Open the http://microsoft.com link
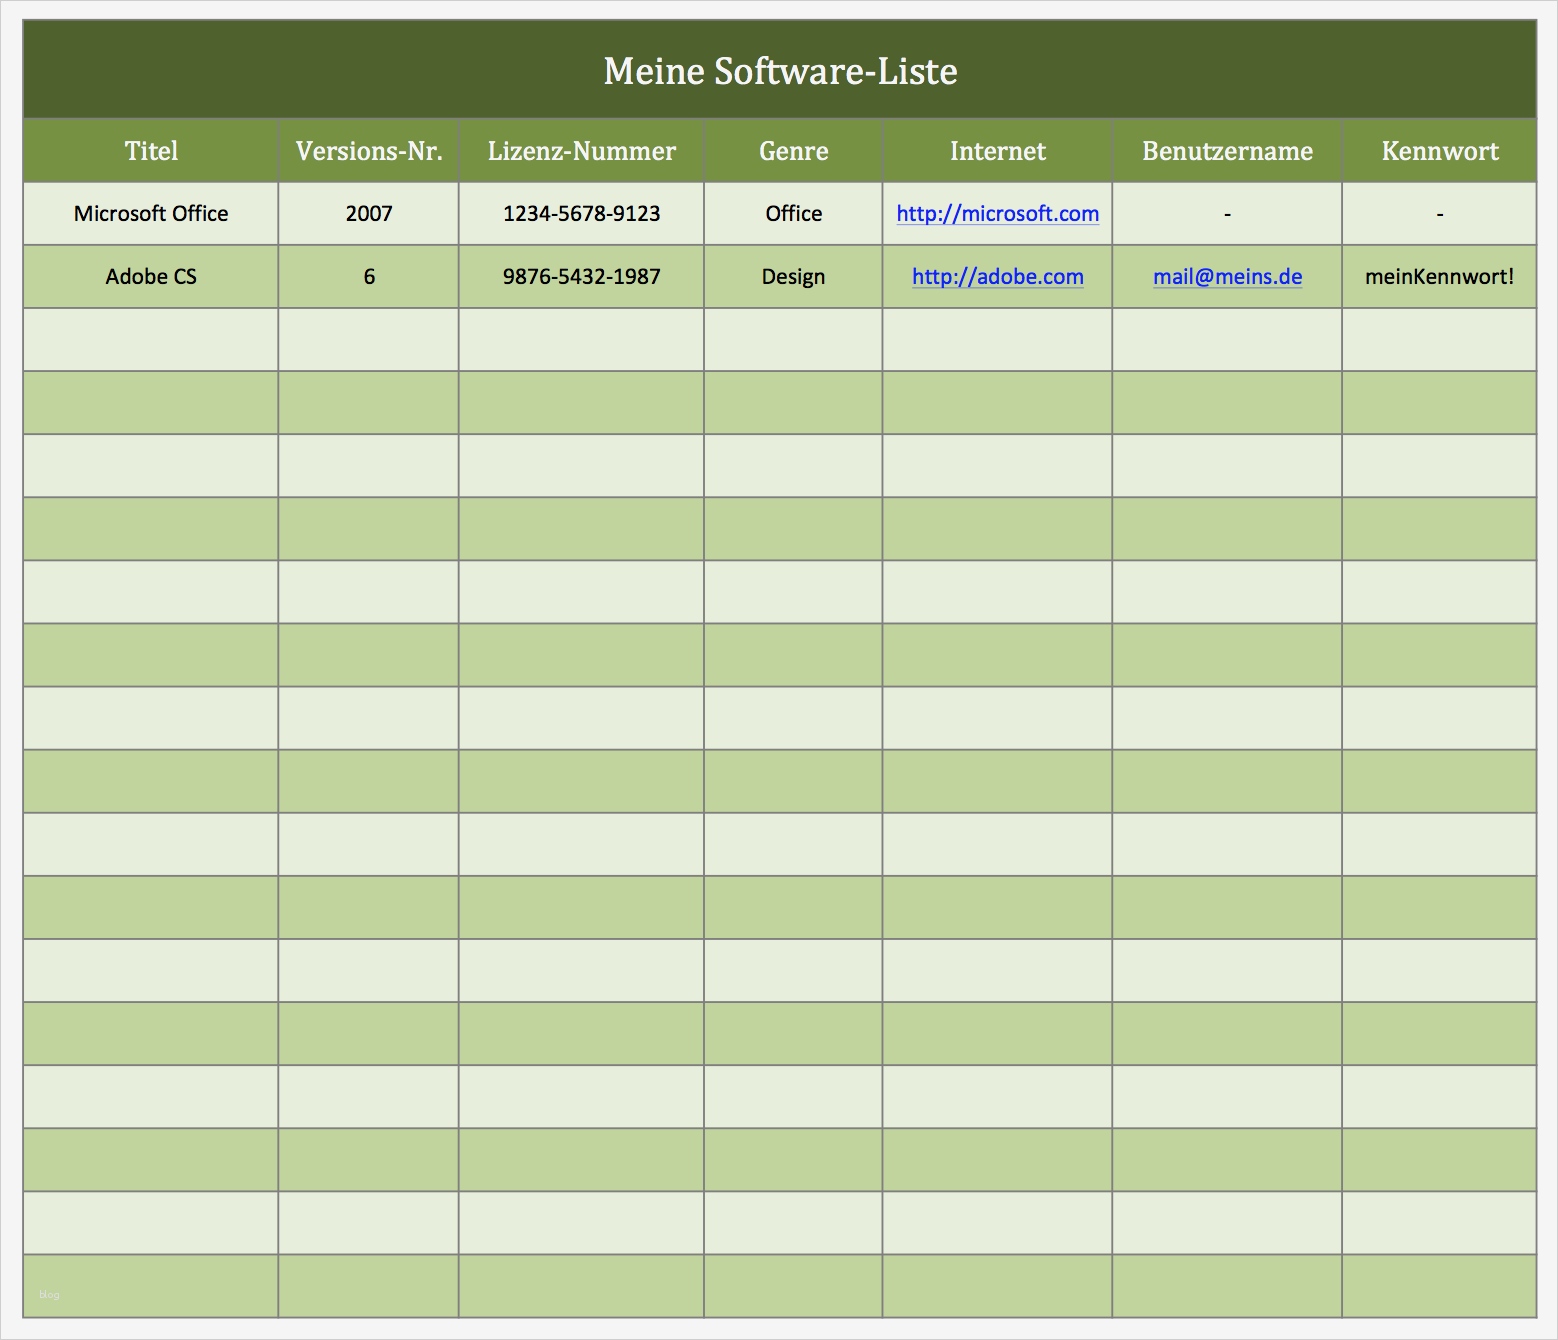Screen dimensions: 1558x1340 (997, 213)
